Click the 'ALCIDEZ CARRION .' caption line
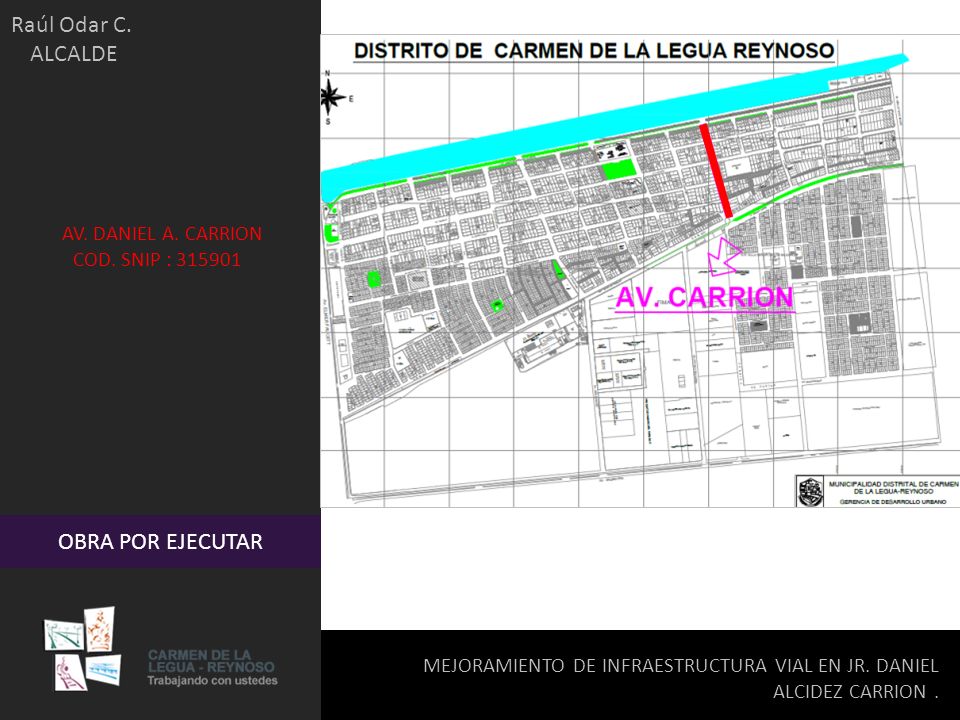 [856, 692]
